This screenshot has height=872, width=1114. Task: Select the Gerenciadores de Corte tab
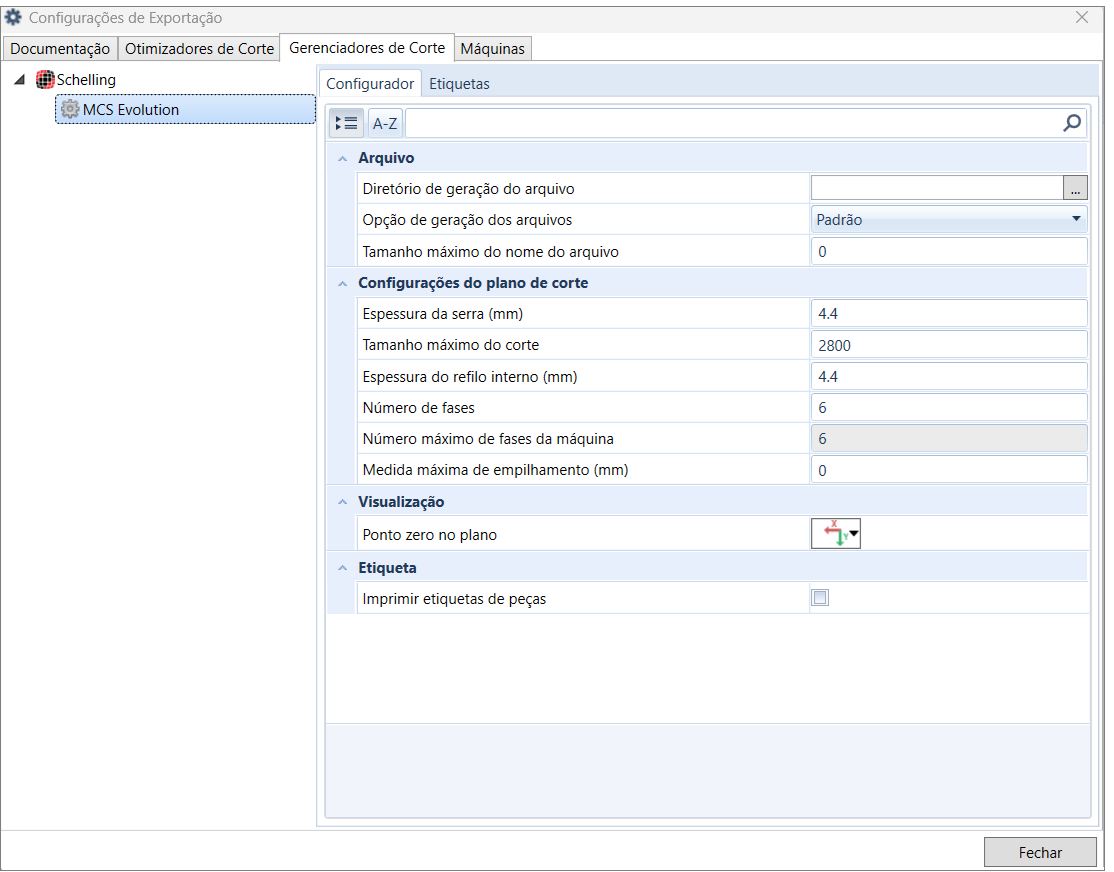coord(367,48)
